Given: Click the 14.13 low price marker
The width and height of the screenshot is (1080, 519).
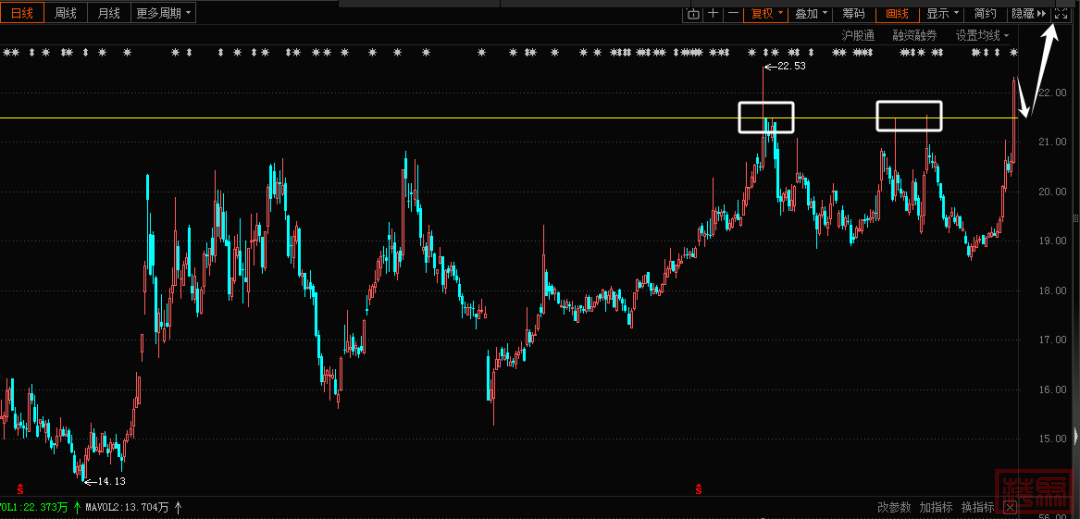Looking at the screenshot, I should [109, 482].
